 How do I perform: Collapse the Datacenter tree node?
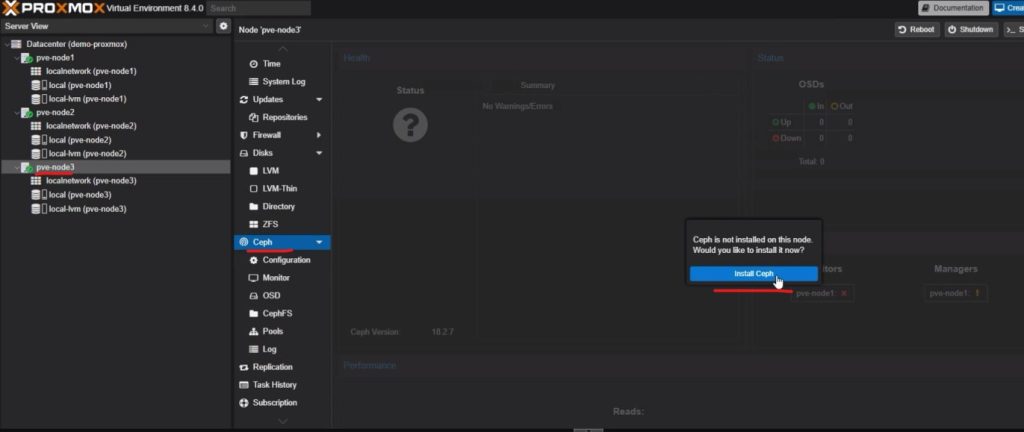pos(7,44)
